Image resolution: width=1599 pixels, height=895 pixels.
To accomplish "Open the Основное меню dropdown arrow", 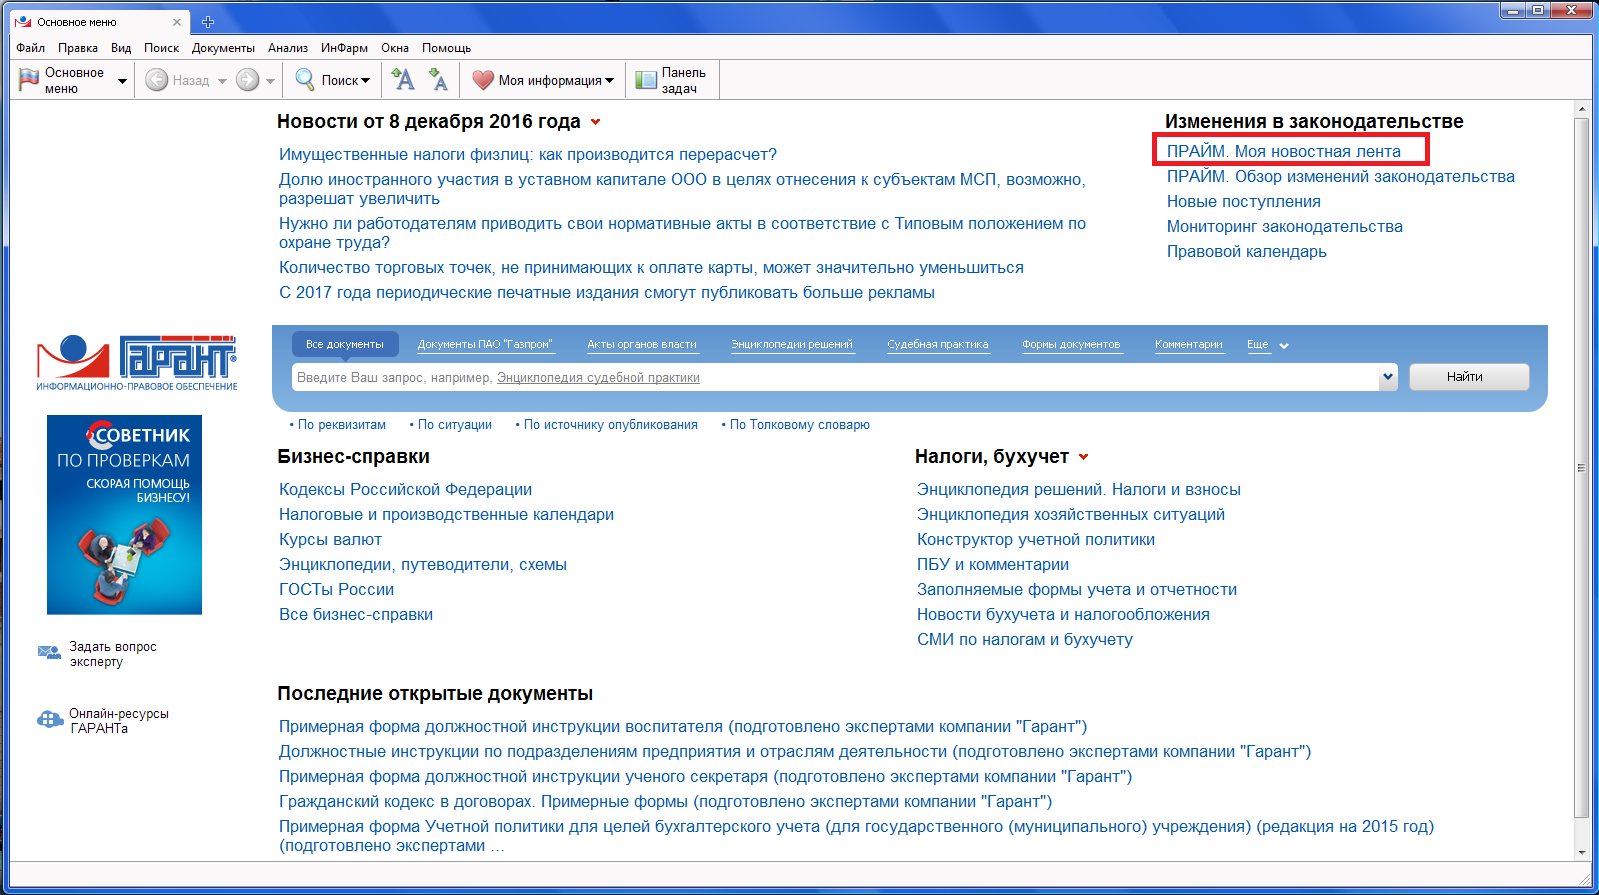I will 122,81.
